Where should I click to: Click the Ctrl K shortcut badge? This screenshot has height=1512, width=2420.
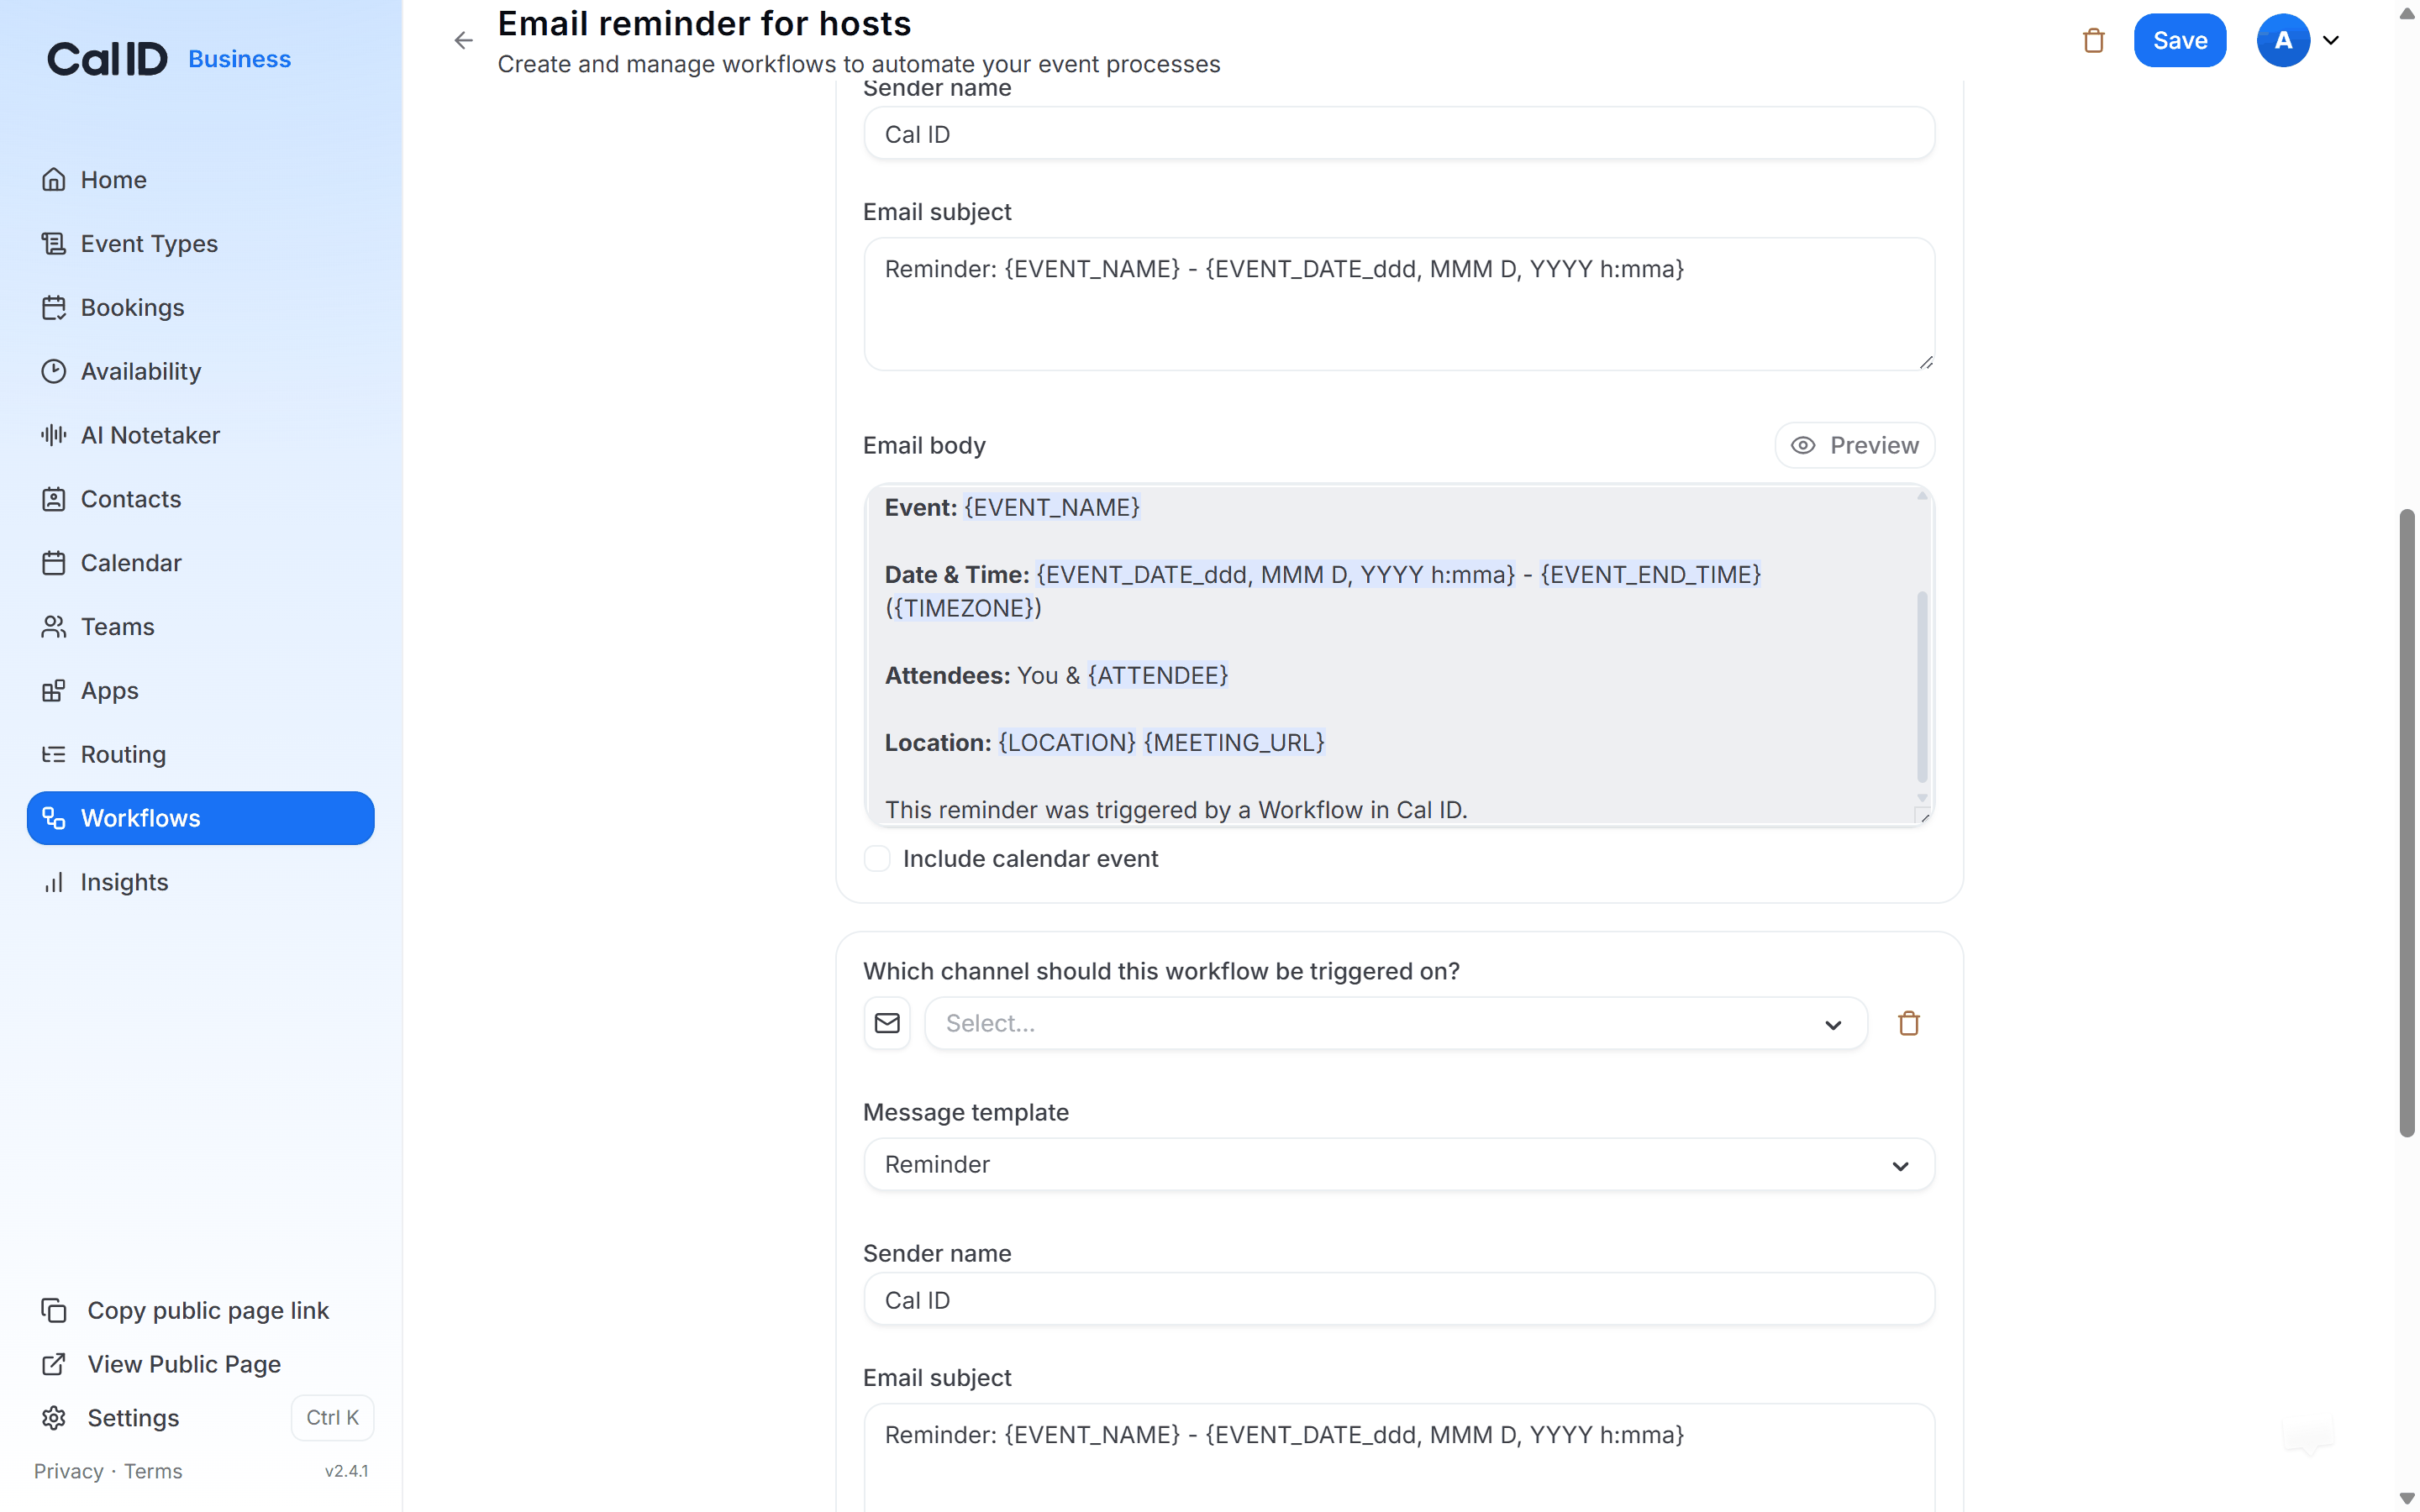(x=332, y=1418)
